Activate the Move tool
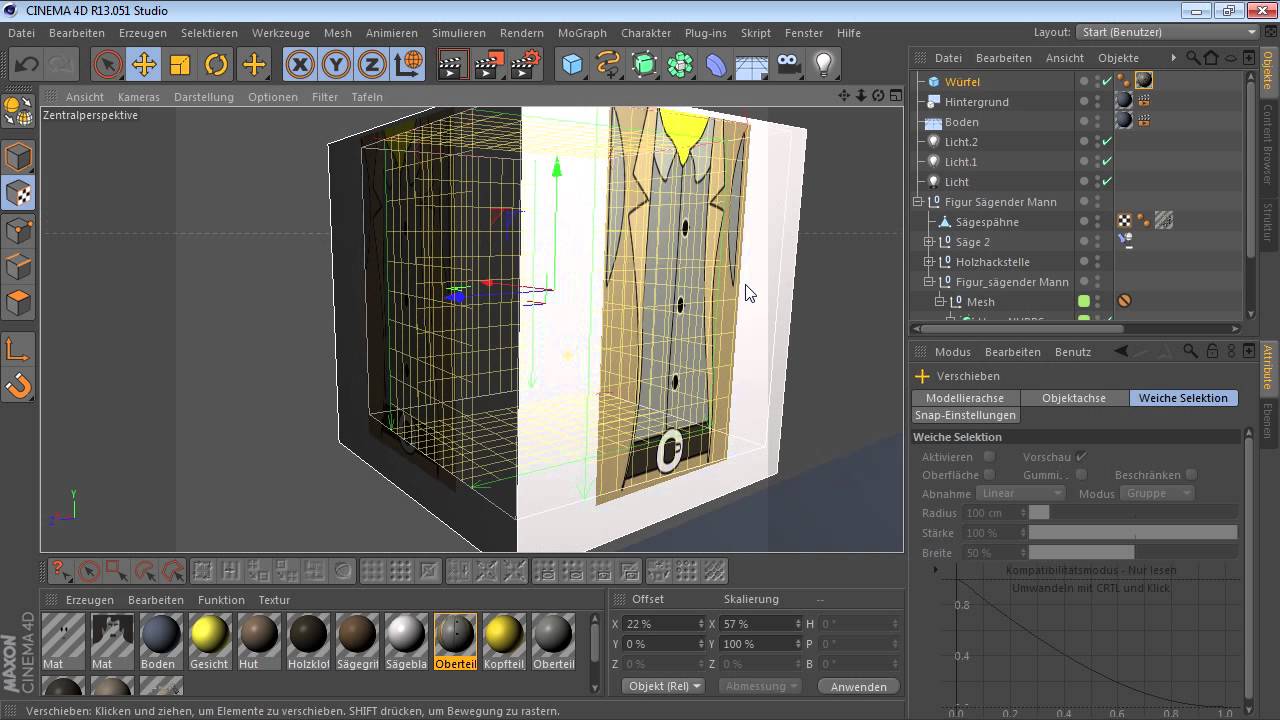 [144, 65]
